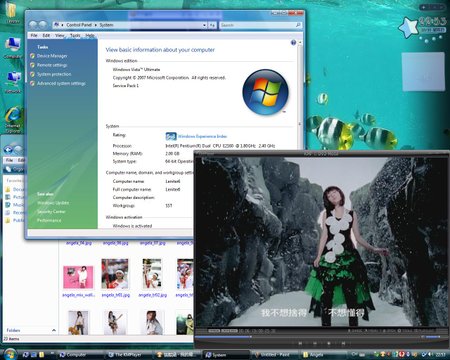Screen dimensions: 450x360
Task: Click the Search field in System window
Action: pos(261,25)
